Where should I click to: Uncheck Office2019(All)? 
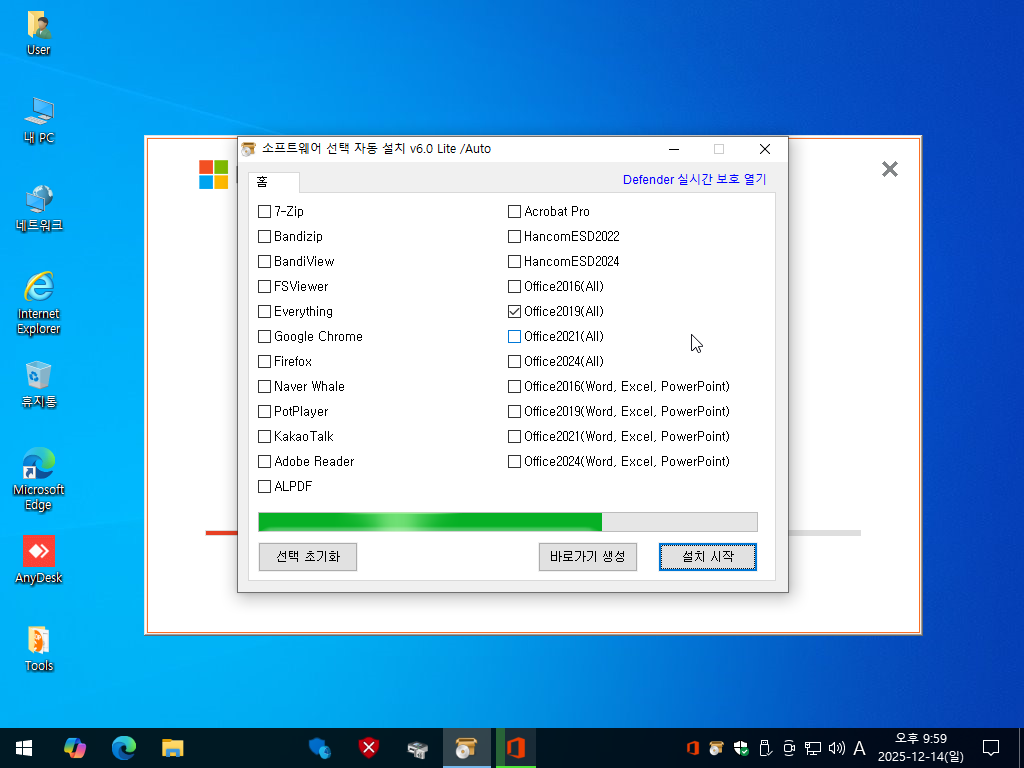515,312
